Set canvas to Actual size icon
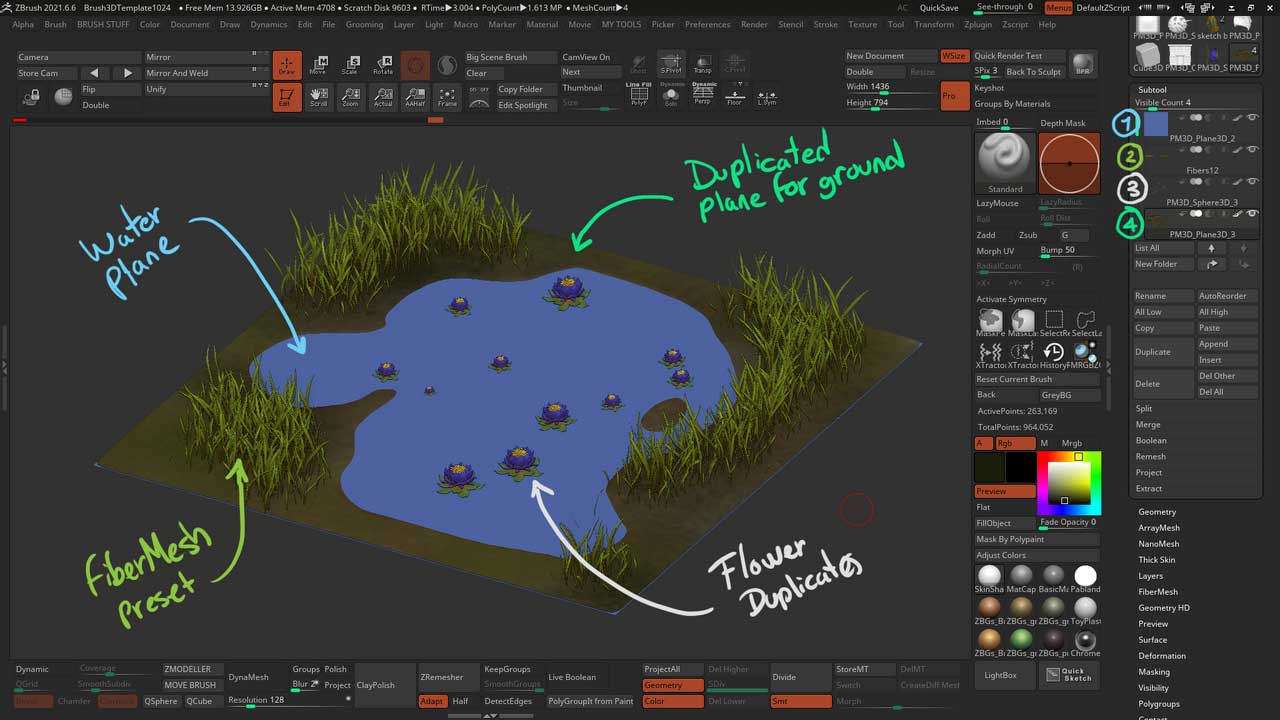This screenshot has width=1280, height=720. coord(383,97)
